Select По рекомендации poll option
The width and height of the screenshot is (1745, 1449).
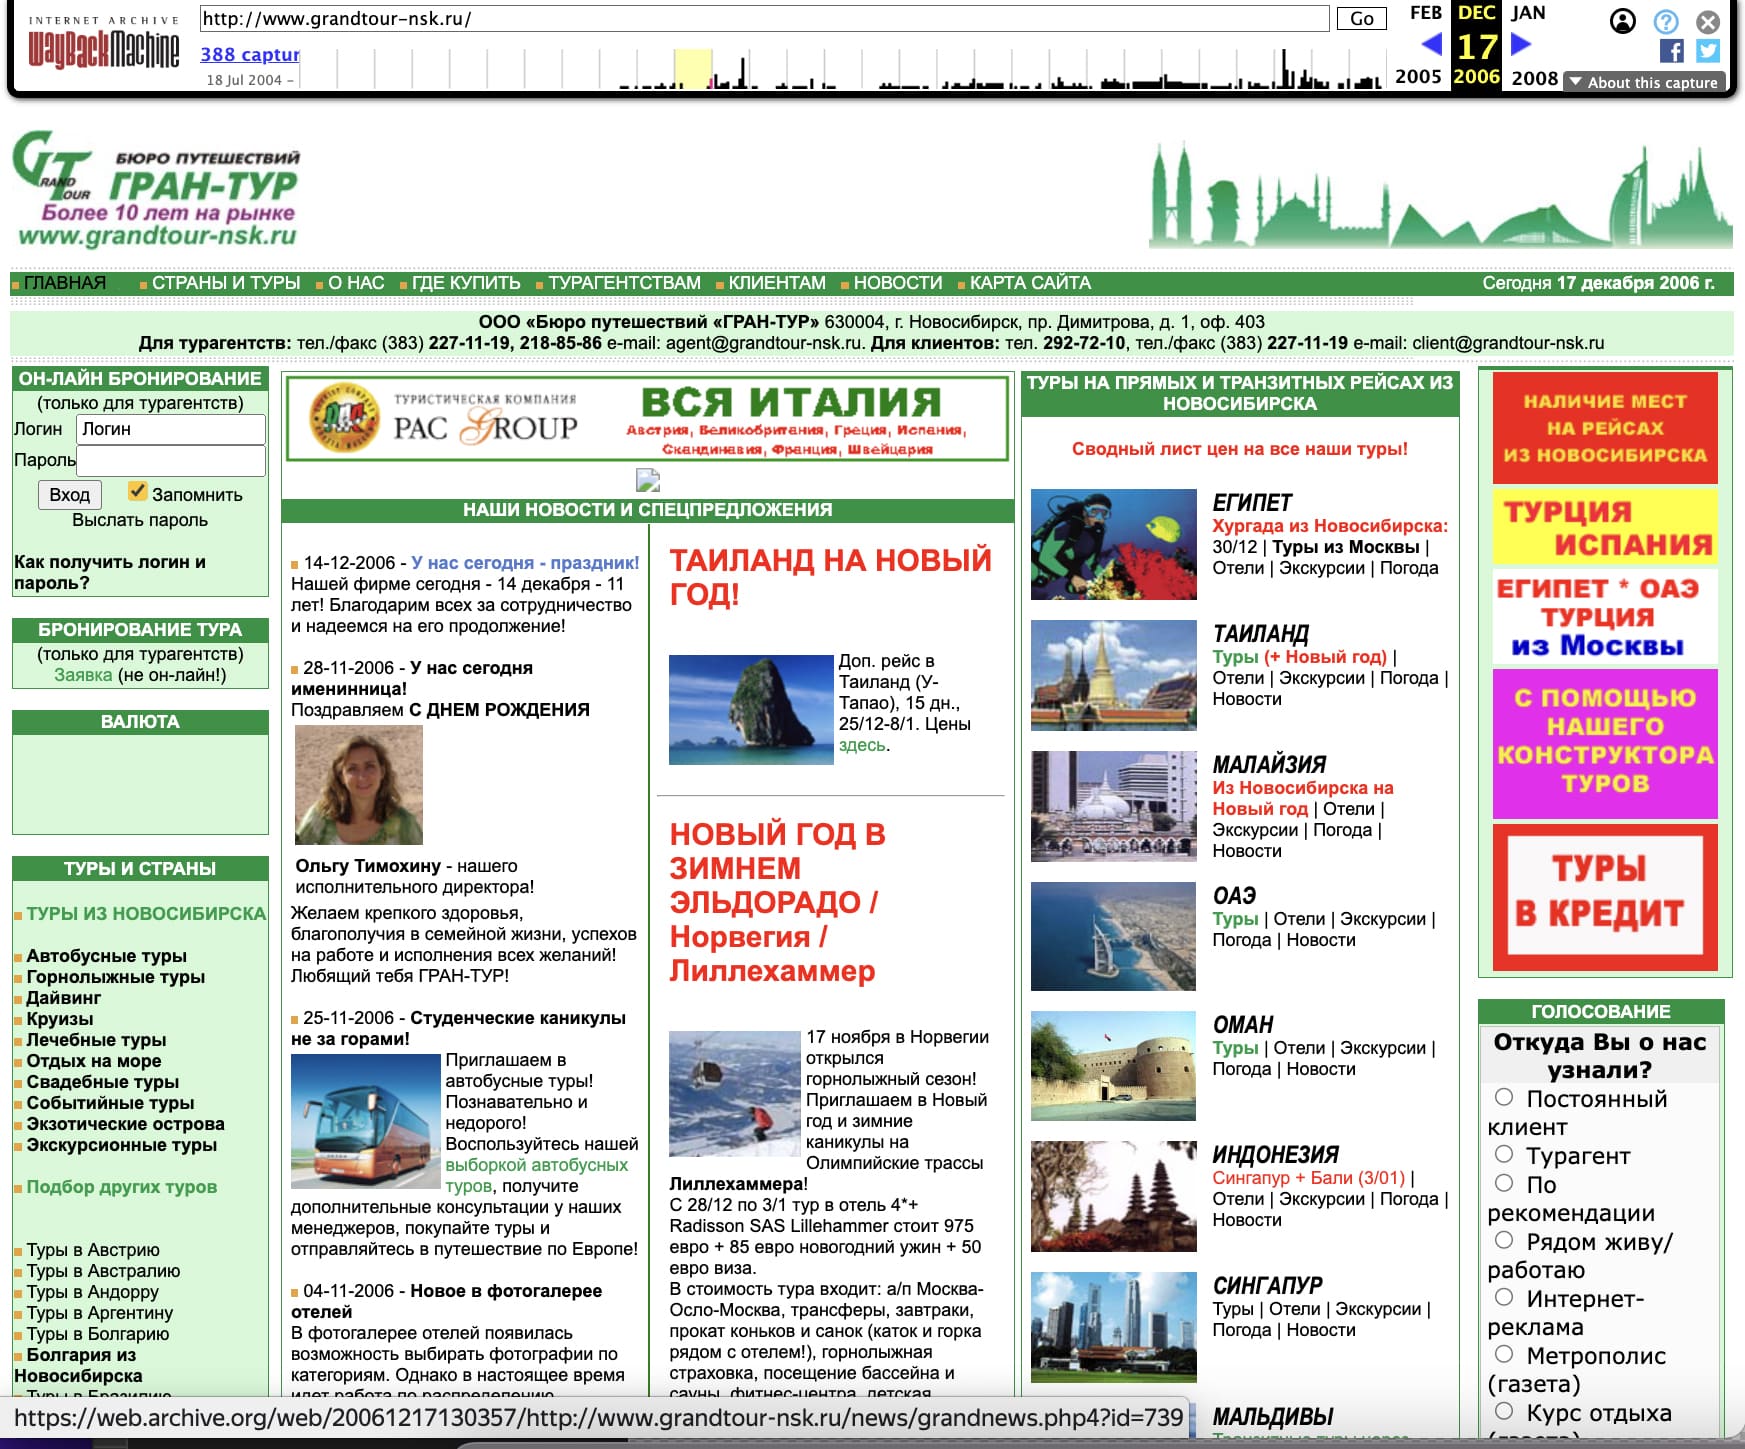point(1504,1183)
